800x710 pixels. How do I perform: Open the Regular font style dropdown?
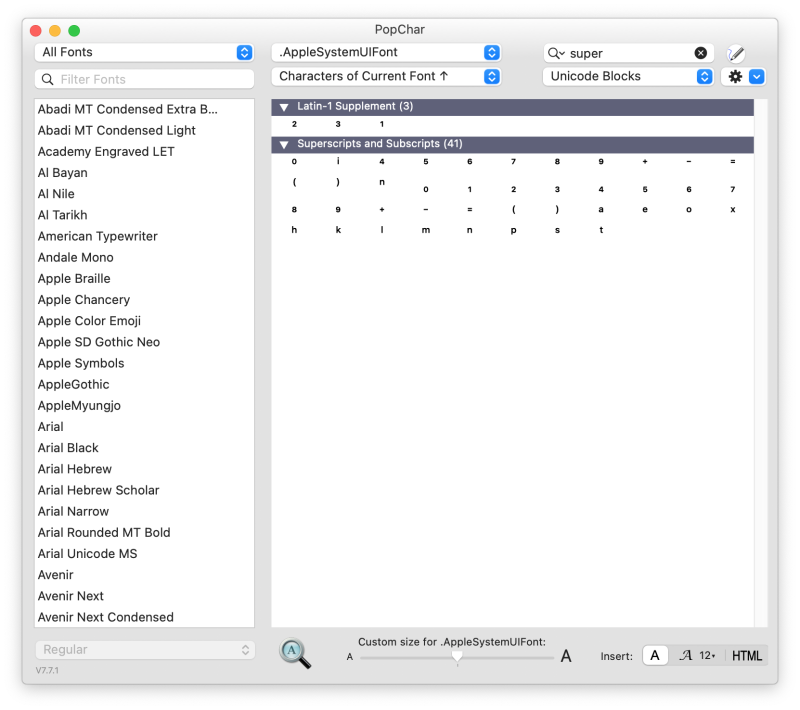pos(145,649)
